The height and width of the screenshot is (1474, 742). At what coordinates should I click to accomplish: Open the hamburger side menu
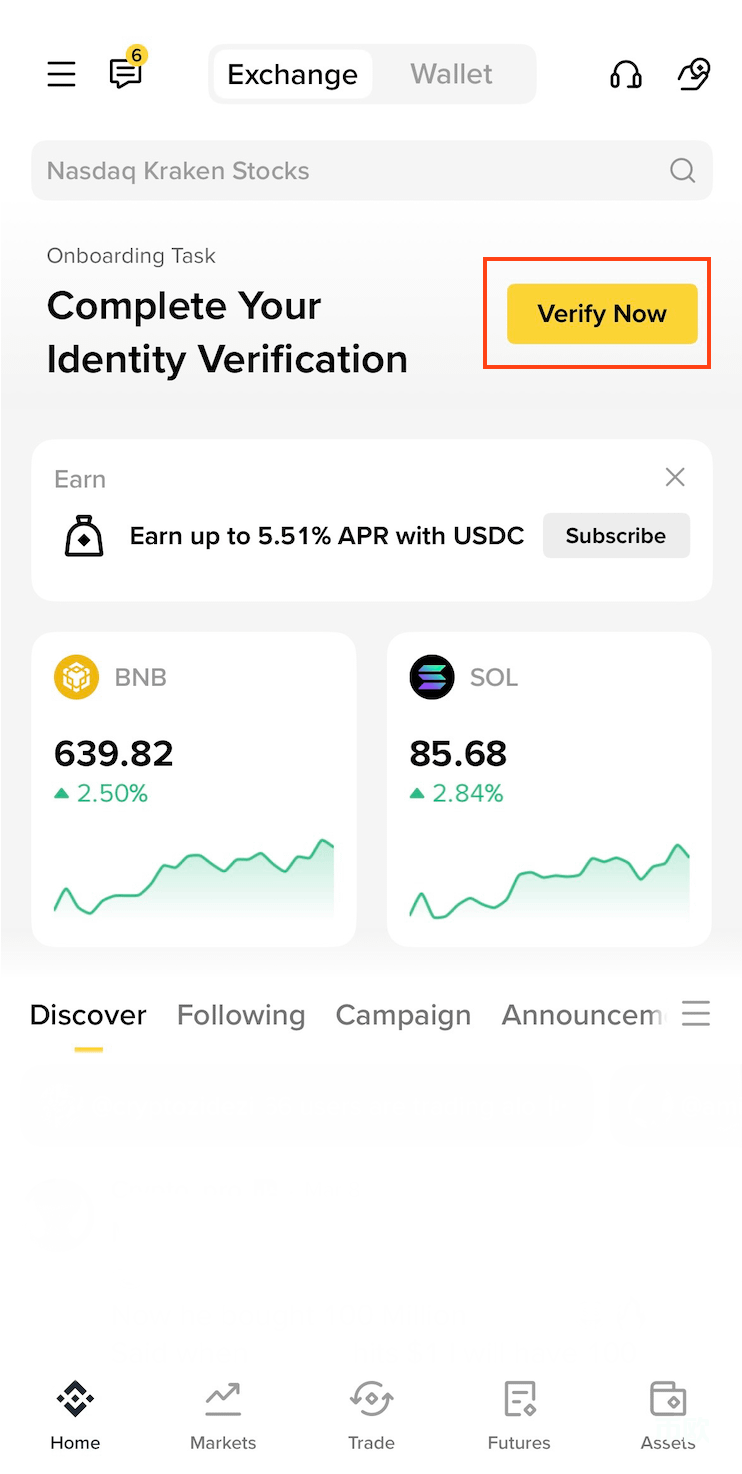click(61, 74)
